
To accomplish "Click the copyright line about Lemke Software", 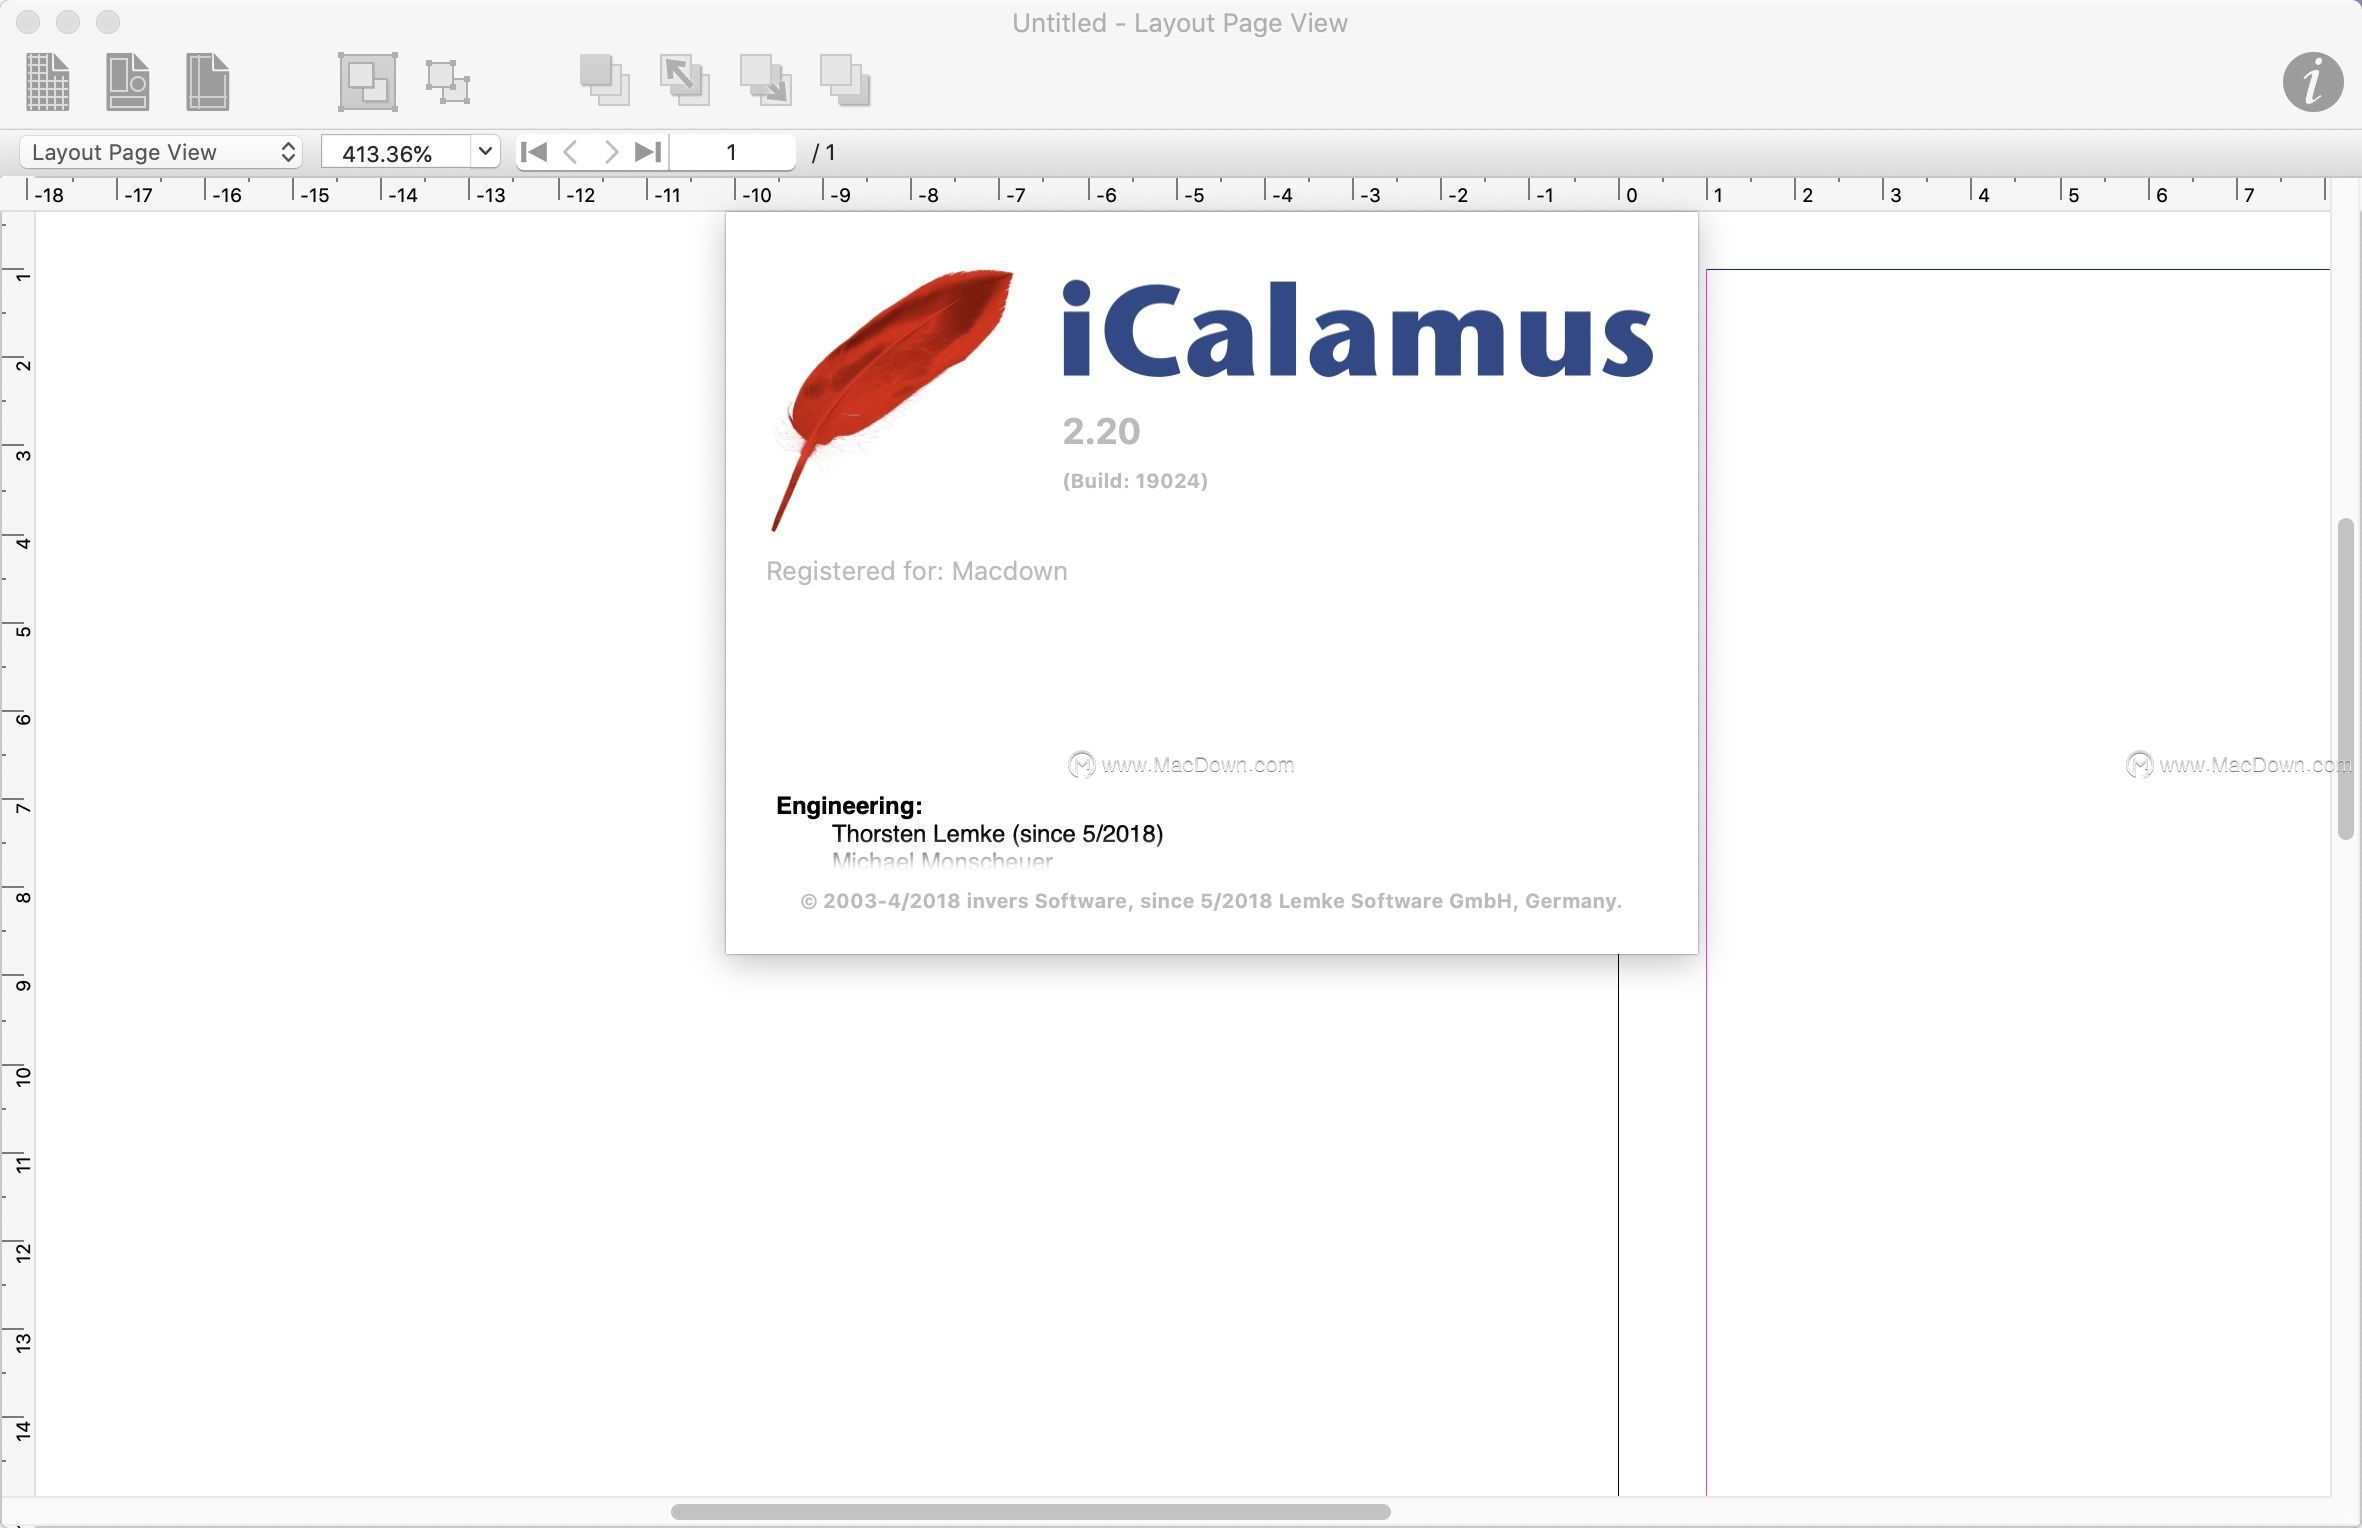I will [x=1211, y=901].
